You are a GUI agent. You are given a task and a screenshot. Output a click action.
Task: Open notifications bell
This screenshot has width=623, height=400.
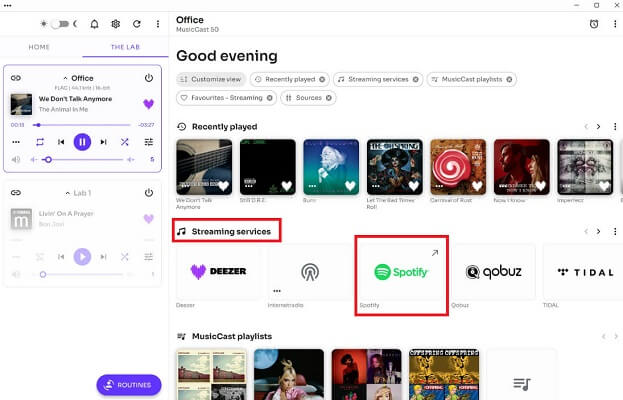tap(95, 24)
